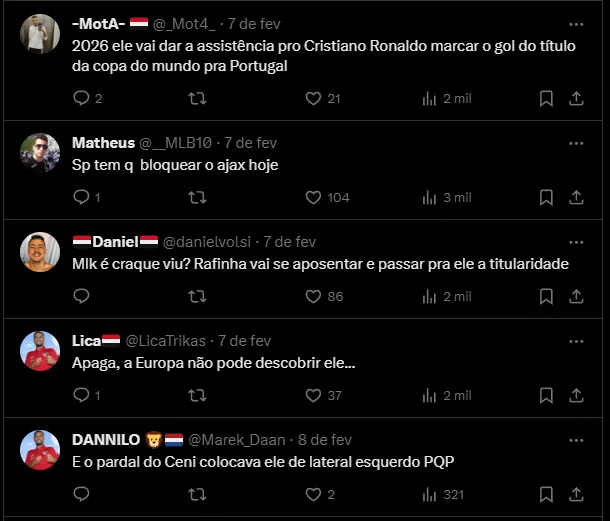
Task: View analytics on Matheus's tweet
Action: coord(431,197)
